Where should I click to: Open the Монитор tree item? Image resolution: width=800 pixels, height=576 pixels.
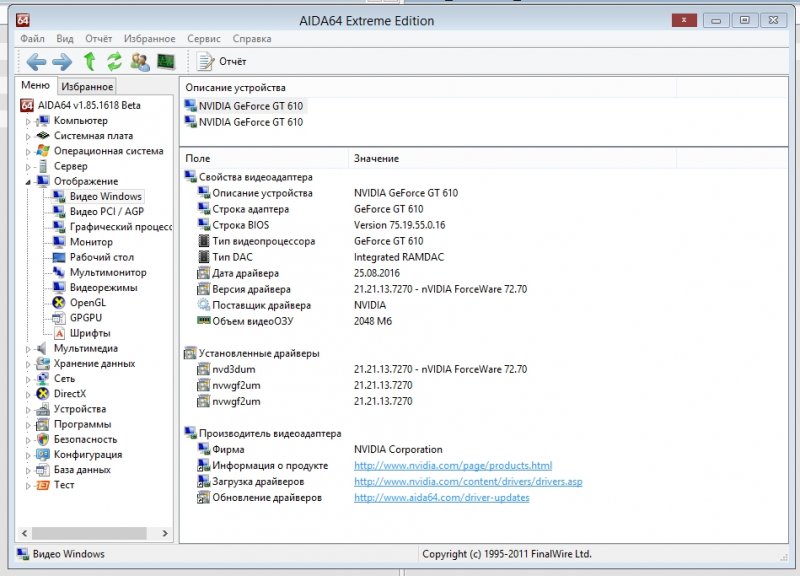pos(91,242)
